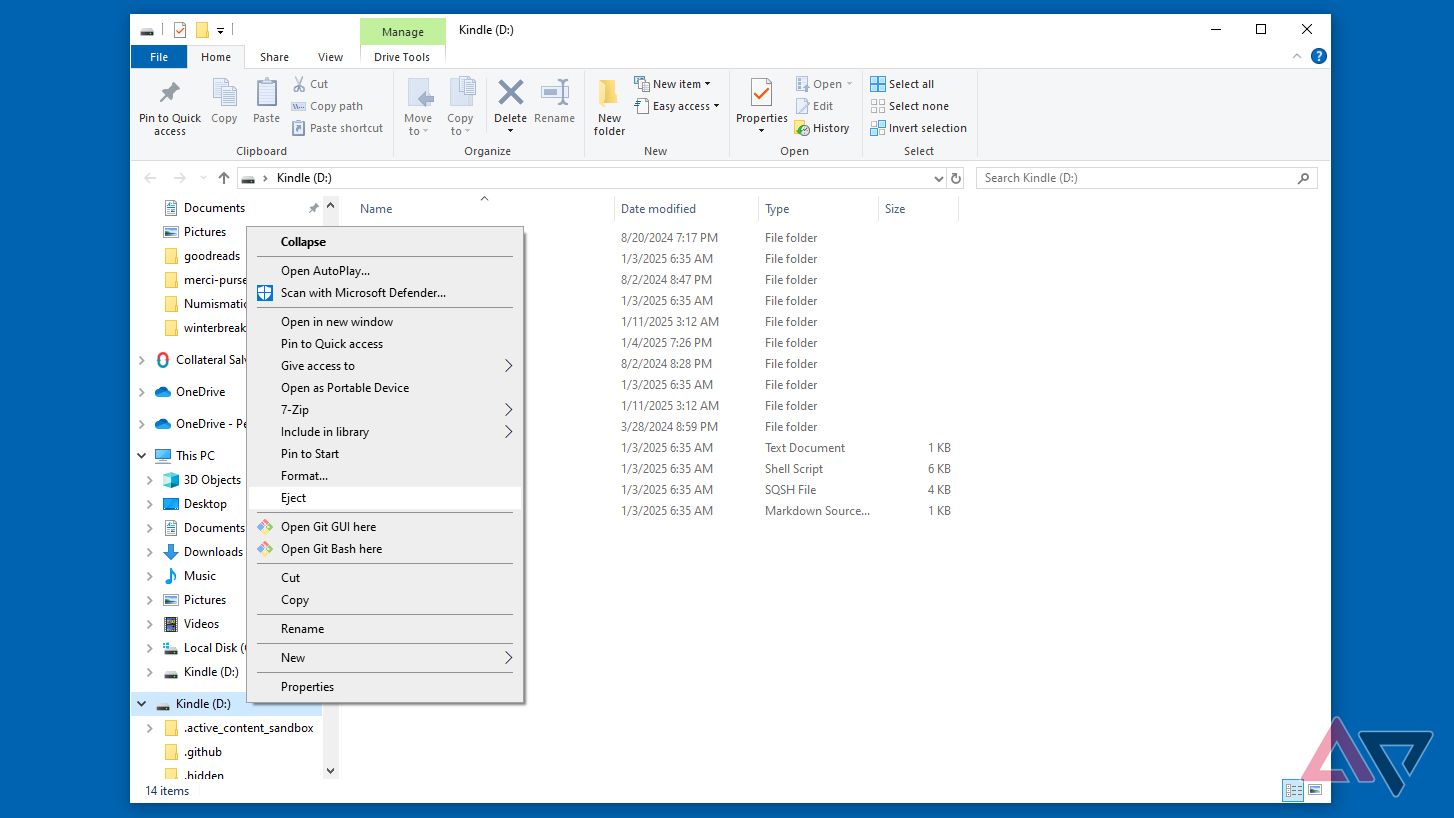1454x818 pixels.
Task: Open the Easy access dropdown
Action: click(x=677, y=106)
